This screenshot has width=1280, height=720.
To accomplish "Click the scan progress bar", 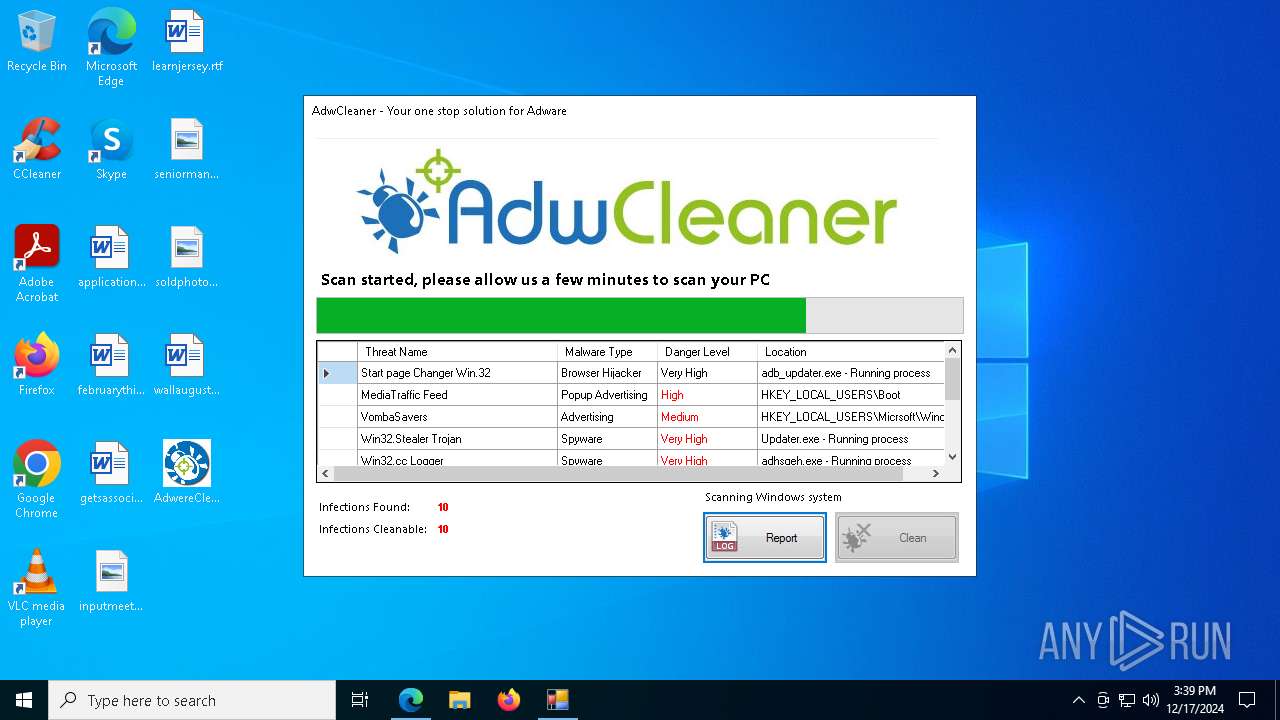I will click(x=640, y=315).
